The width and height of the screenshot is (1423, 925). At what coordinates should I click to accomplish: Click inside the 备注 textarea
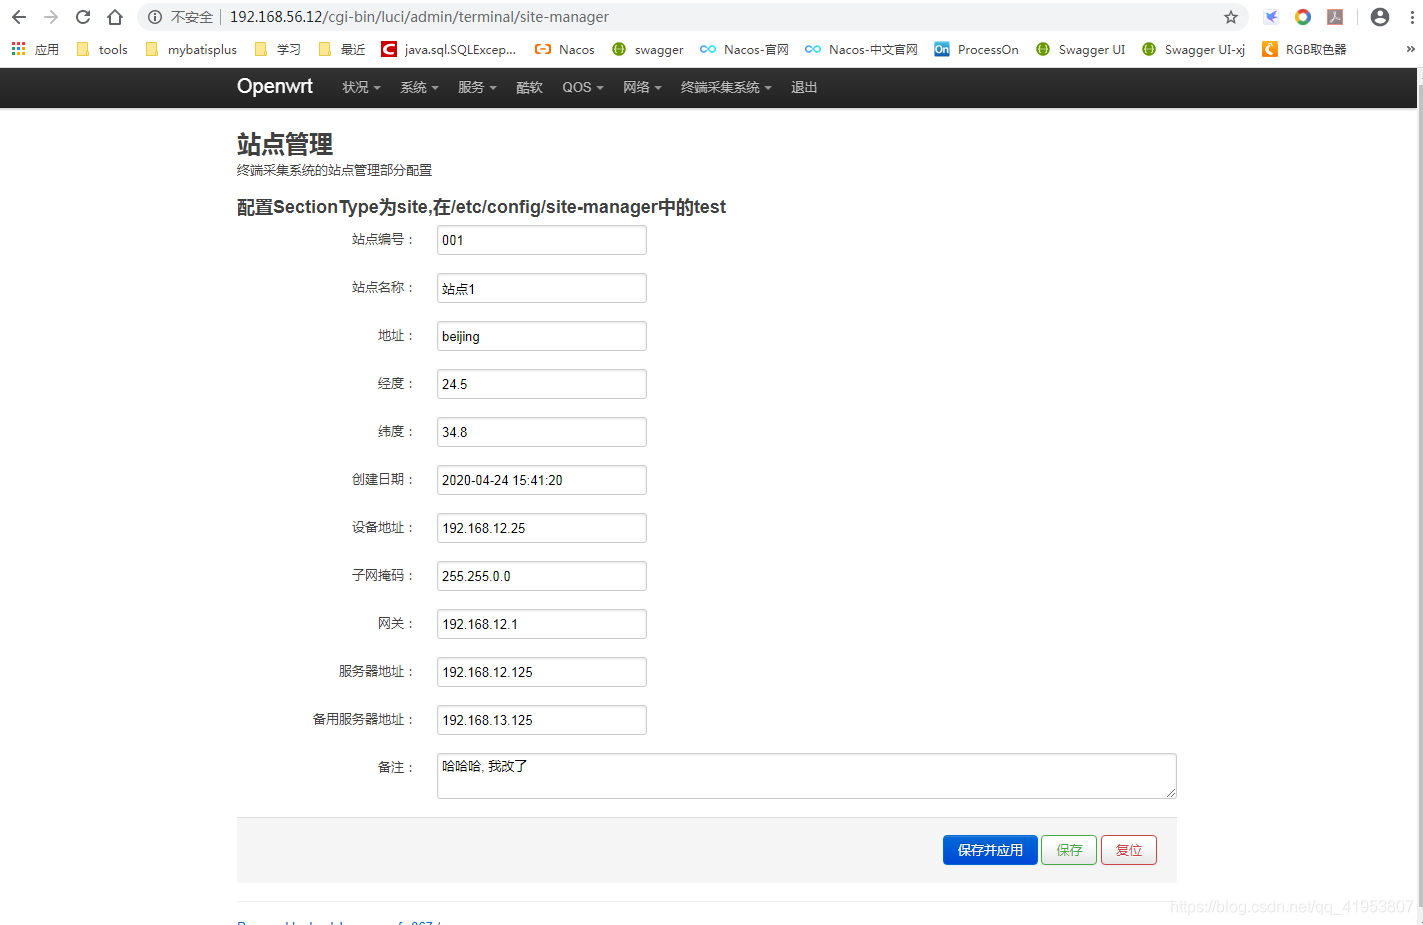(807, 776)
